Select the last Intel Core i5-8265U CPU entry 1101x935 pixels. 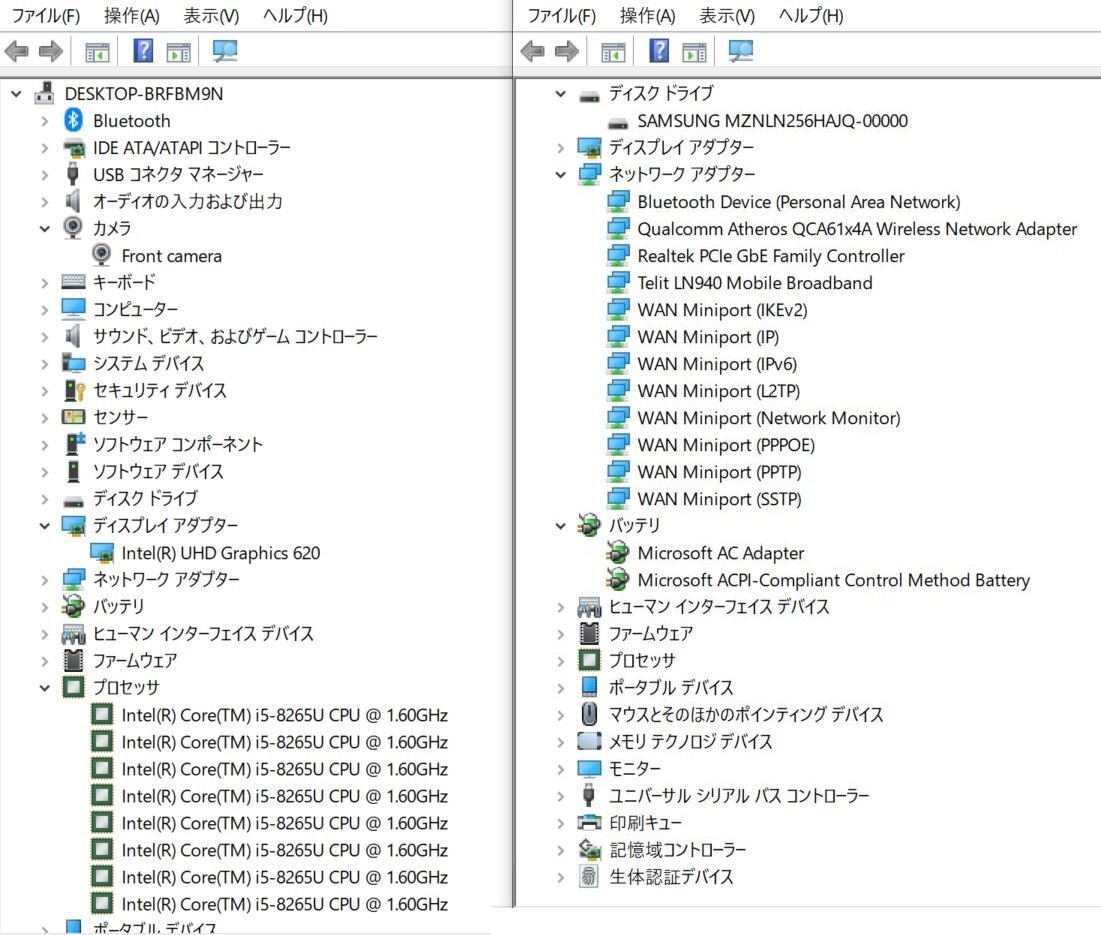coord(284,903)
